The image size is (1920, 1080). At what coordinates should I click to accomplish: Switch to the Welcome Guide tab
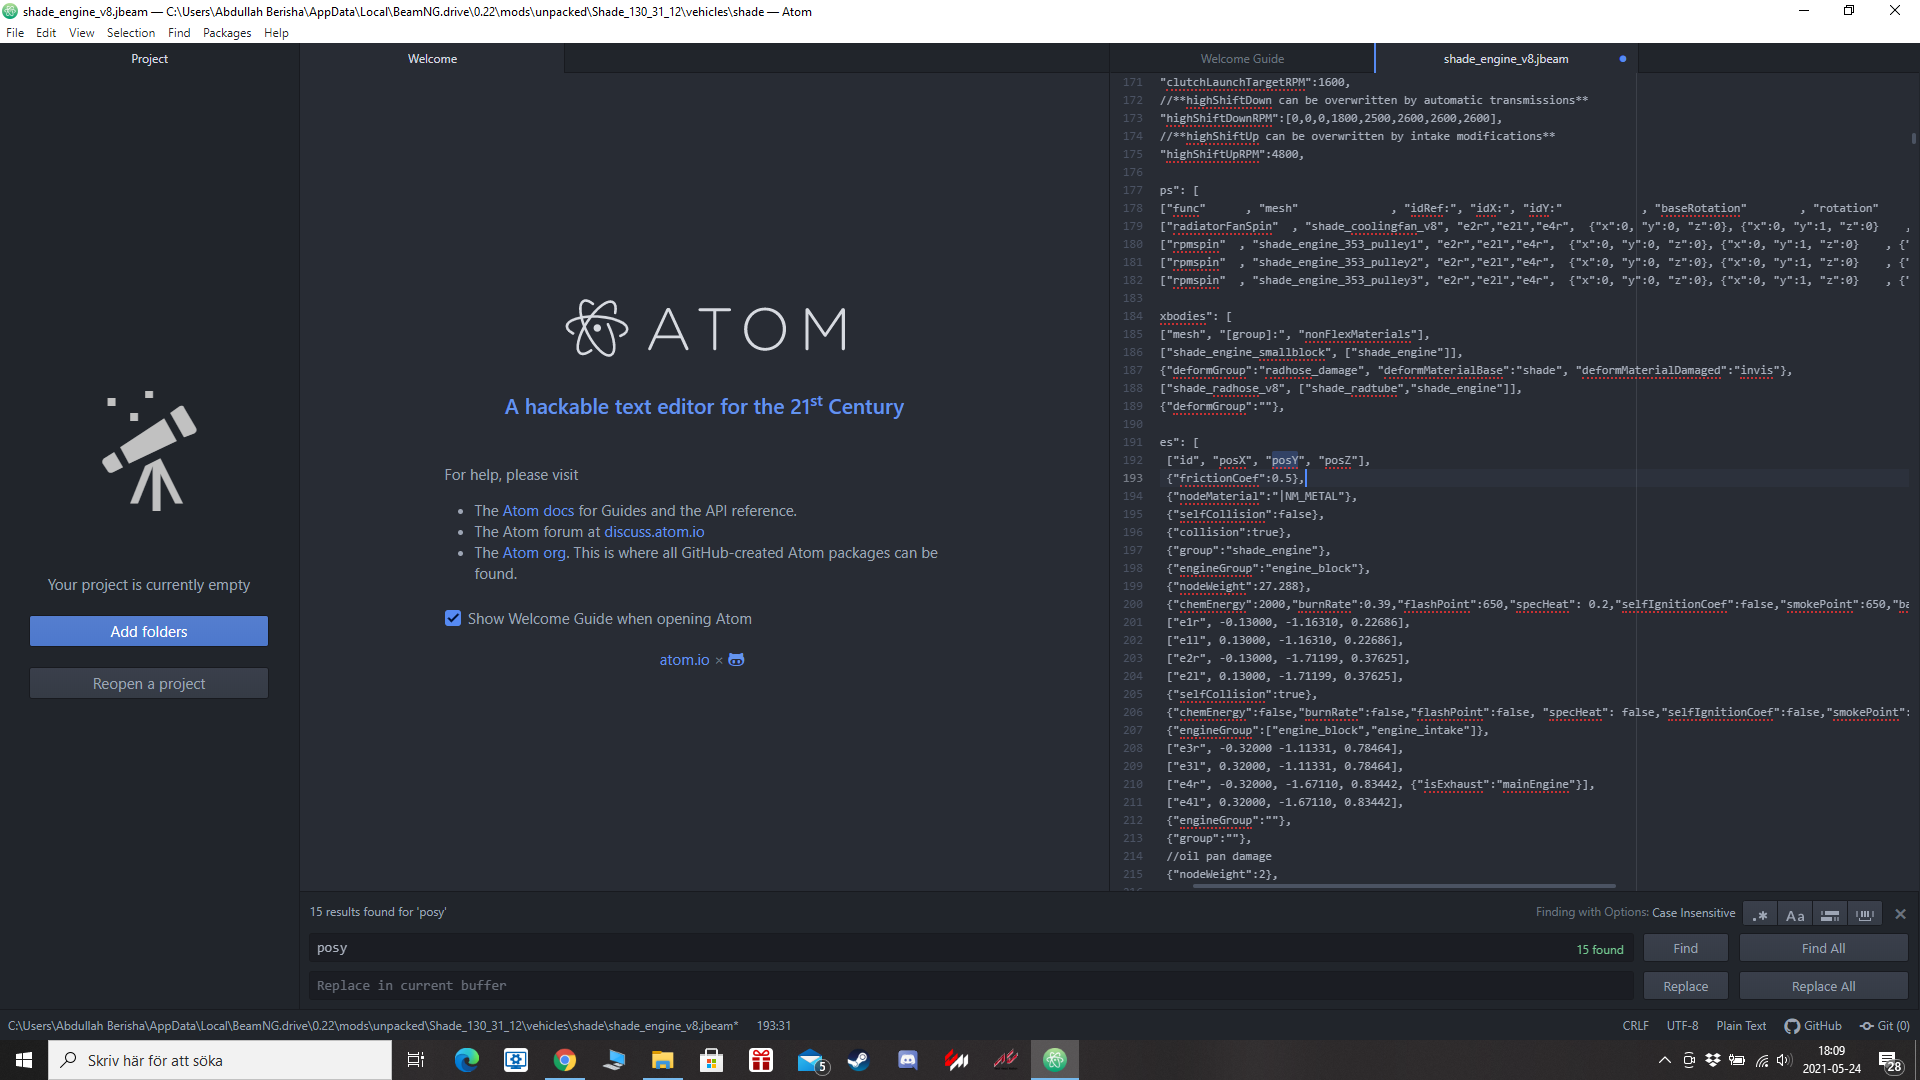point(1242,59)
